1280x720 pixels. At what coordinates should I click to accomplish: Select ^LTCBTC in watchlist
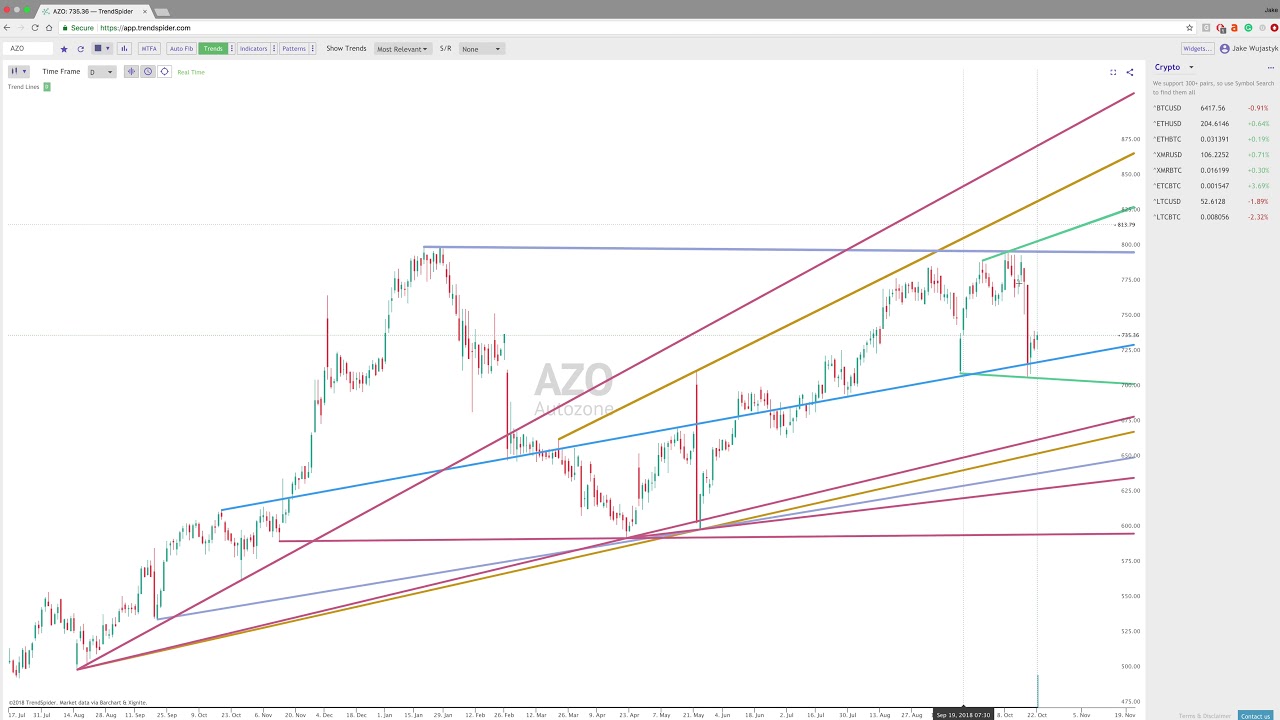click(x=1213, y=217)
